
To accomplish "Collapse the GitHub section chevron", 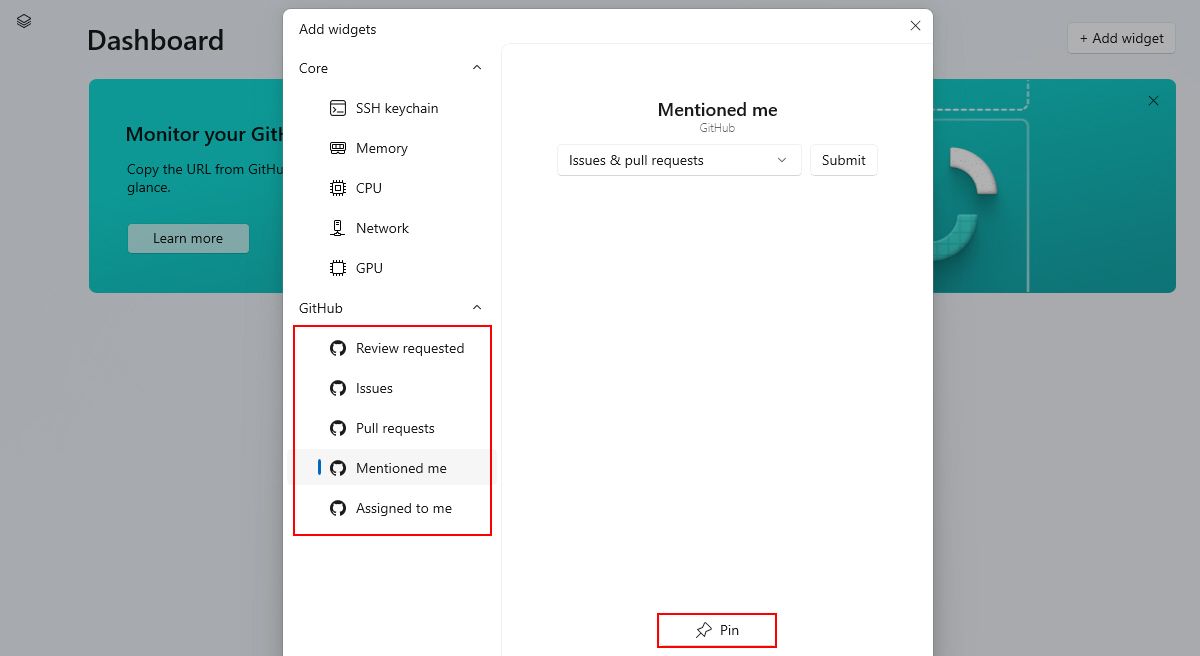I will click(477, 308).
